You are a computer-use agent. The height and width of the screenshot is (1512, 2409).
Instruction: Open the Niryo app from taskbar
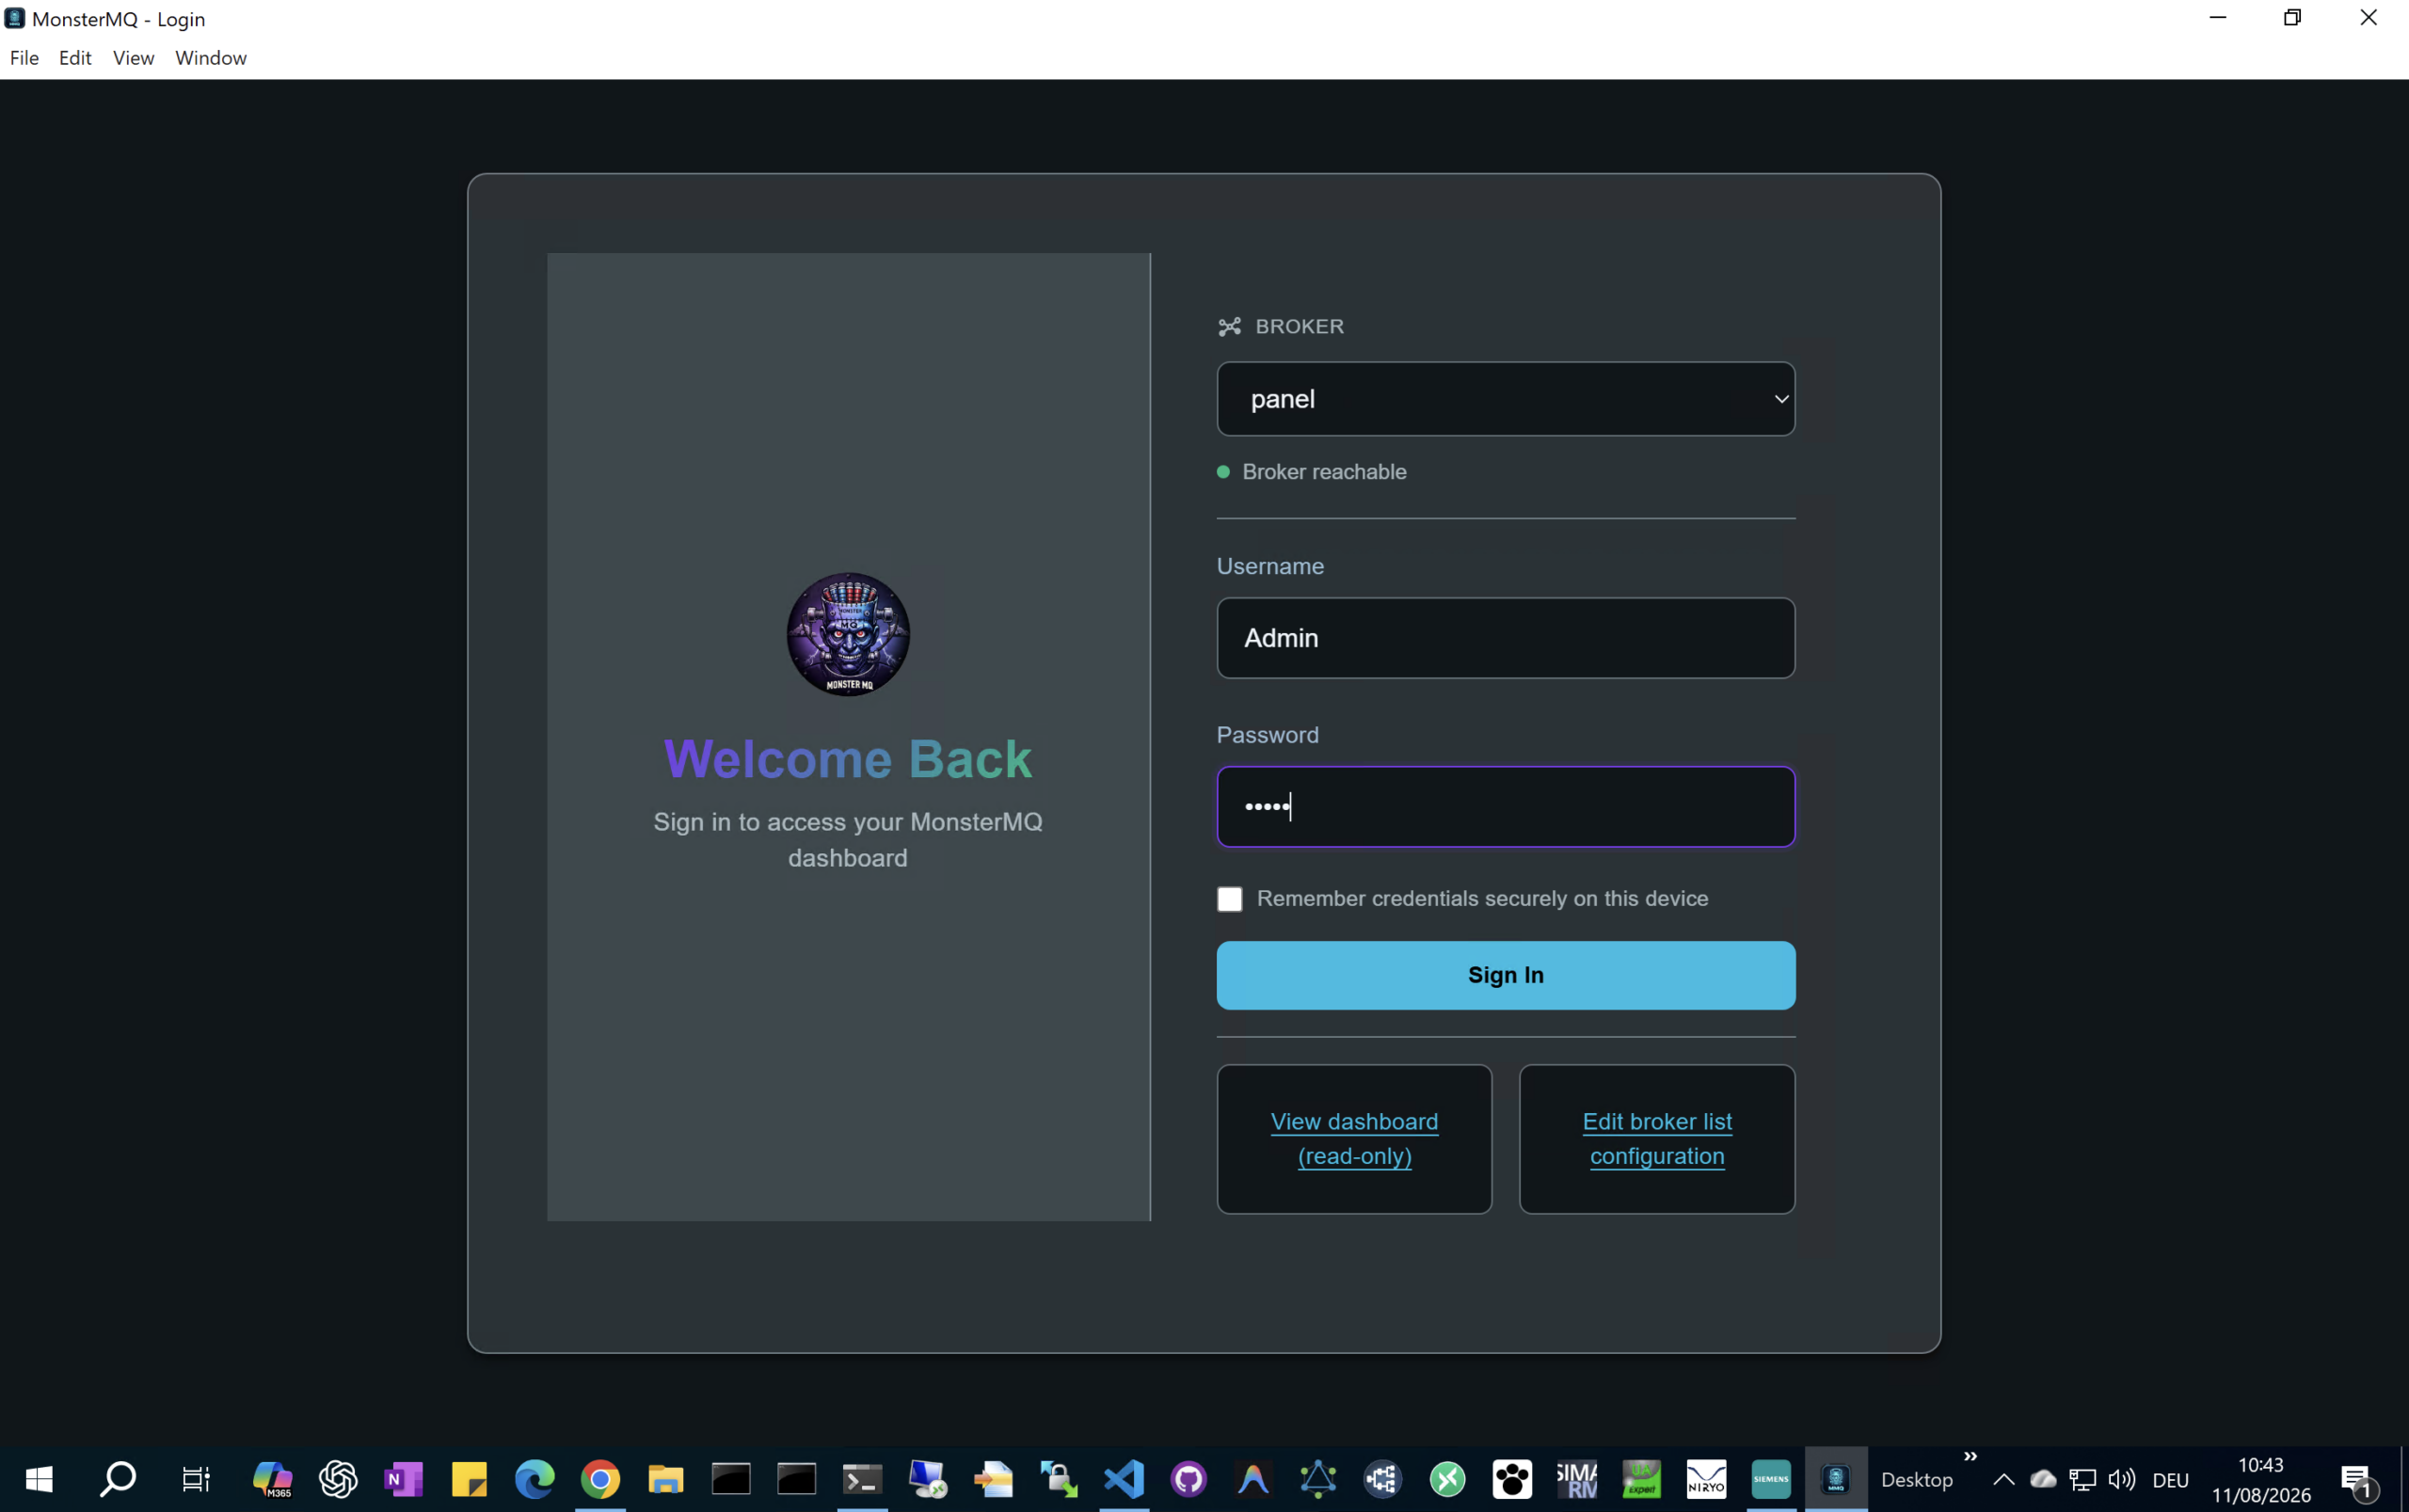click(1706, 1479)
